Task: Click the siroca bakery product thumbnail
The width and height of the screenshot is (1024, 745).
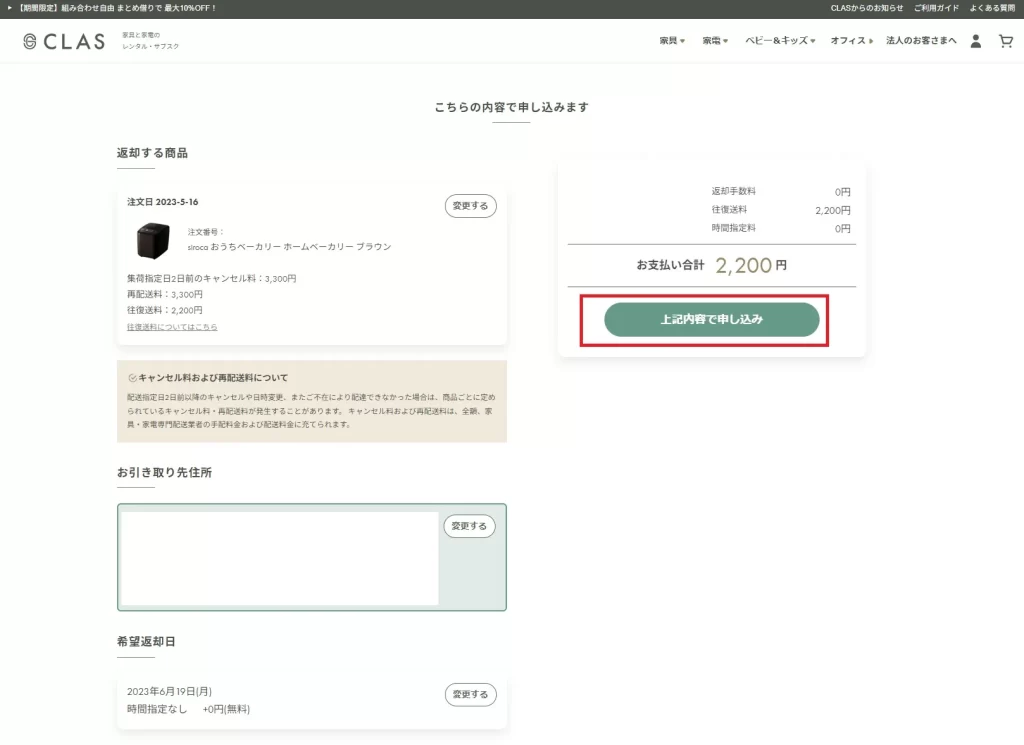Action: point(153,240)
